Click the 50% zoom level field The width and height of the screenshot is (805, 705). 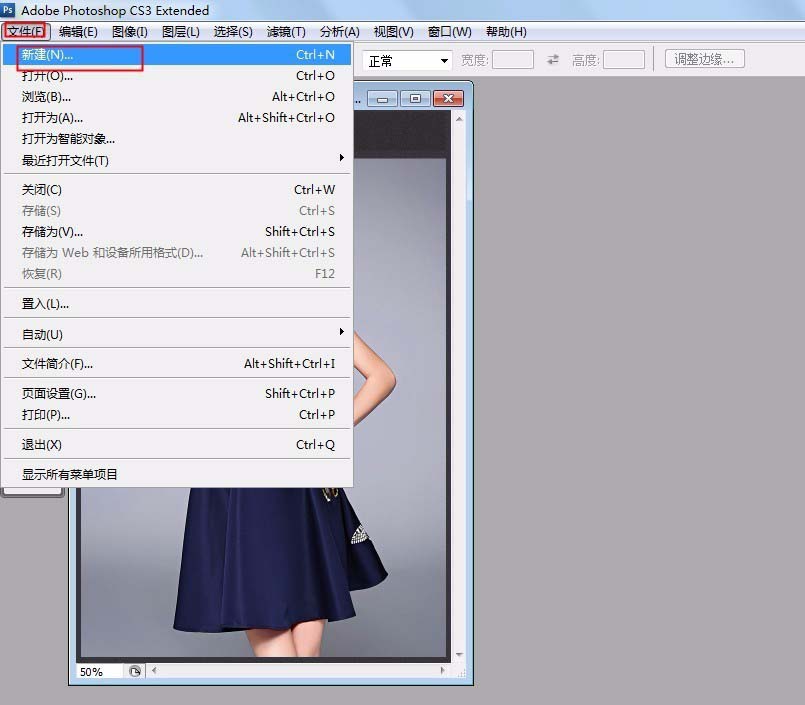click(98, 672)
